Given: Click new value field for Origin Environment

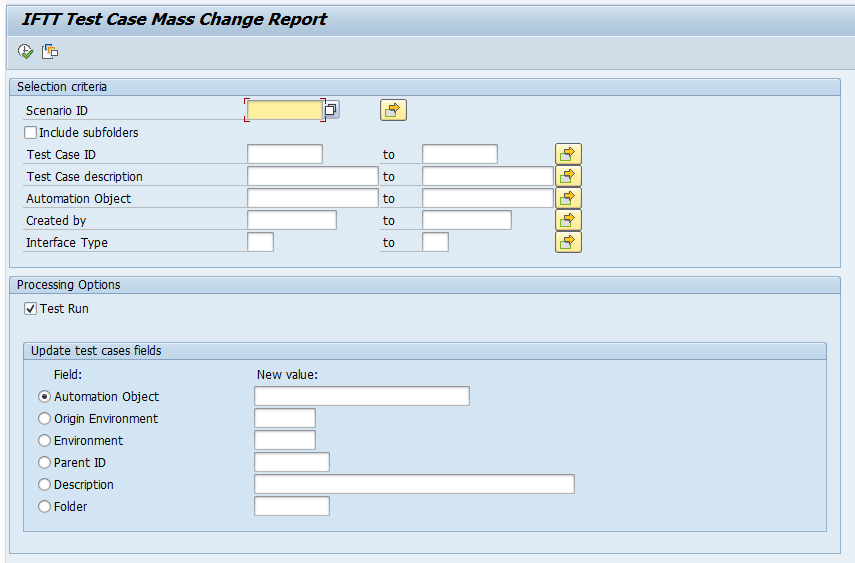Looking at the screenshot, I should click(285, 418).
